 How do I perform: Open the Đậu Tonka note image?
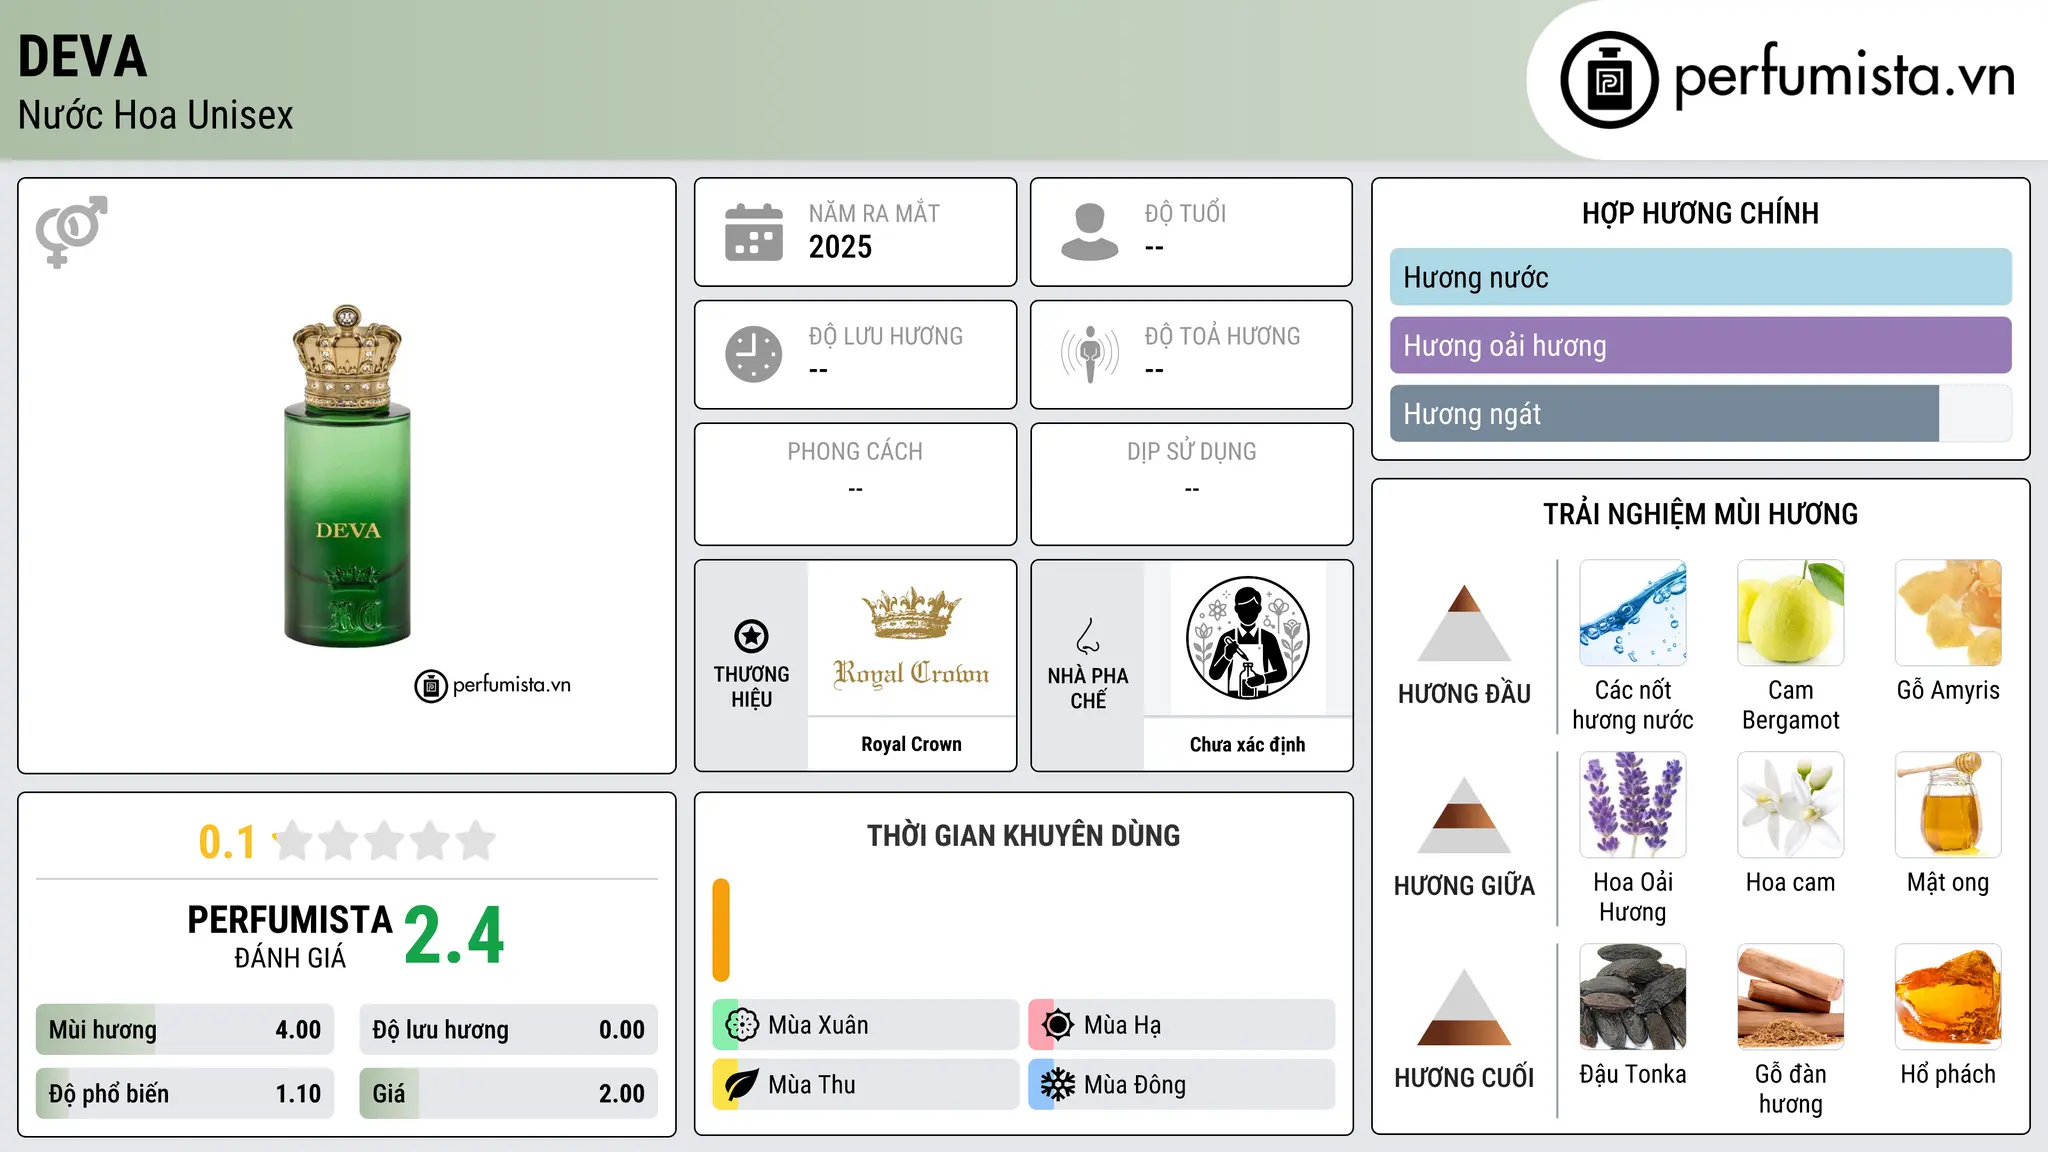[x=1633, y=997]
